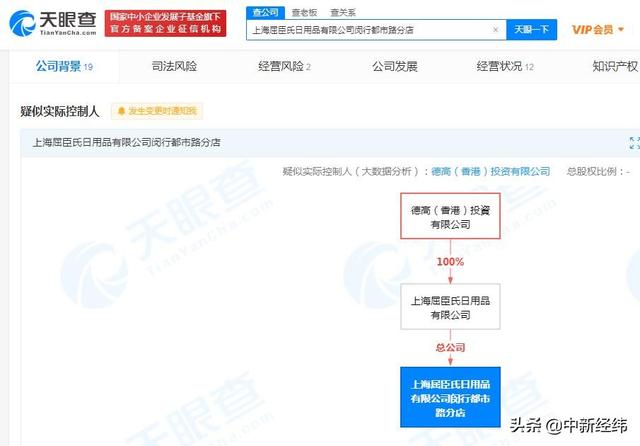Screen dimensions: 640x446
Task: Select the 上海屈臣氏日用品有限公司 chart node
Action: (x=450, y=307)
